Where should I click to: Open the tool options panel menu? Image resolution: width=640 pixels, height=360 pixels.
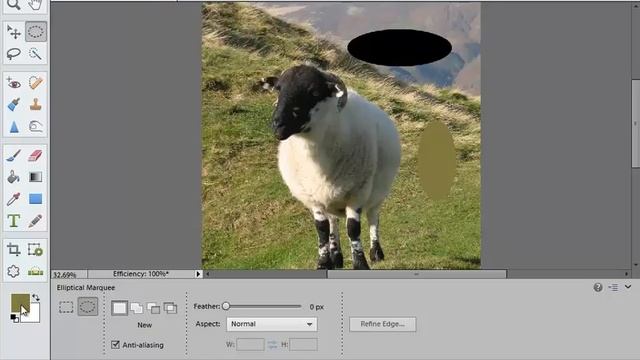click(613, 287)
